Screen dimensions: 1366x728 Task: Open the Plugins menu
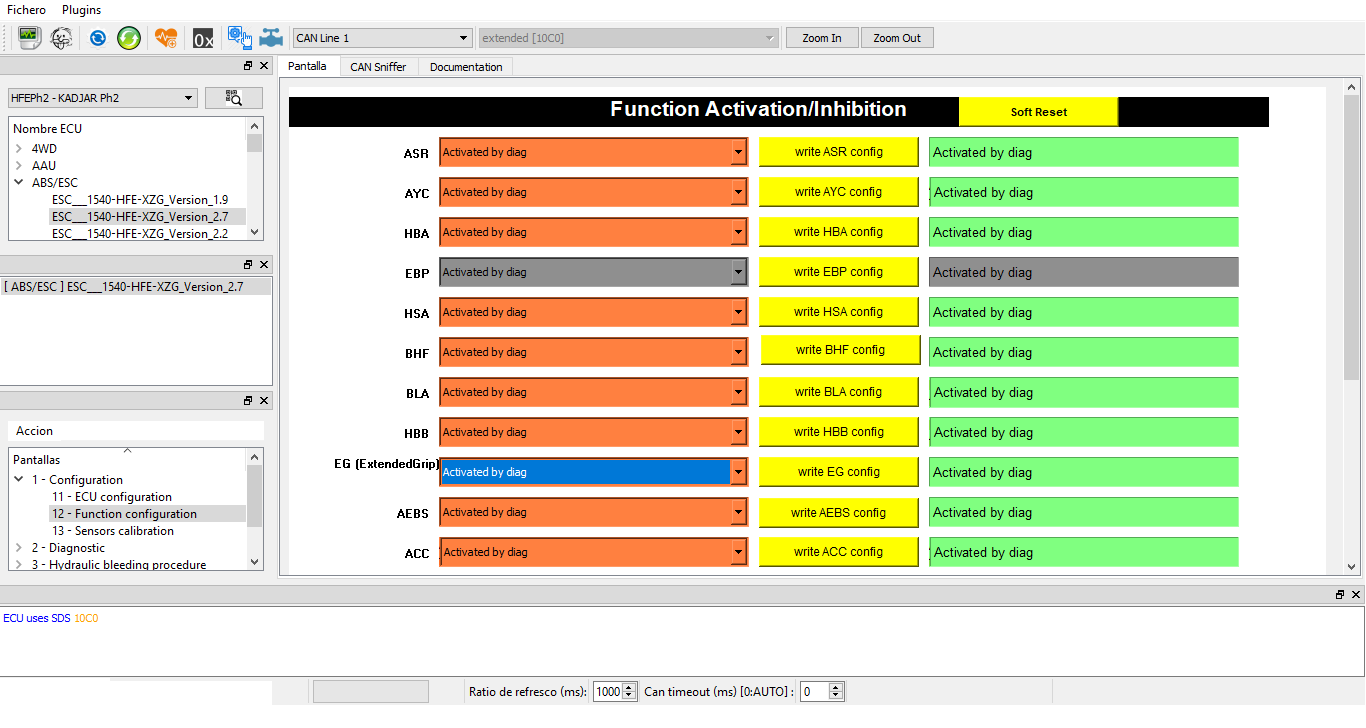coord(81,10)
